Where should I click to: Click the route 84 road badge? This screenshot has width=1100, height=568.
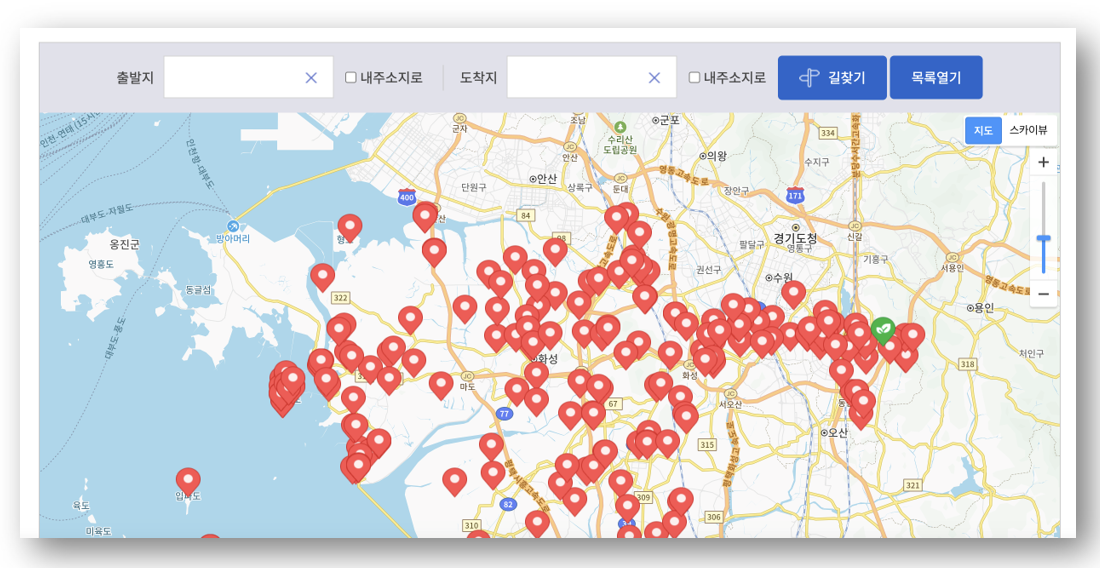(525, 213)
